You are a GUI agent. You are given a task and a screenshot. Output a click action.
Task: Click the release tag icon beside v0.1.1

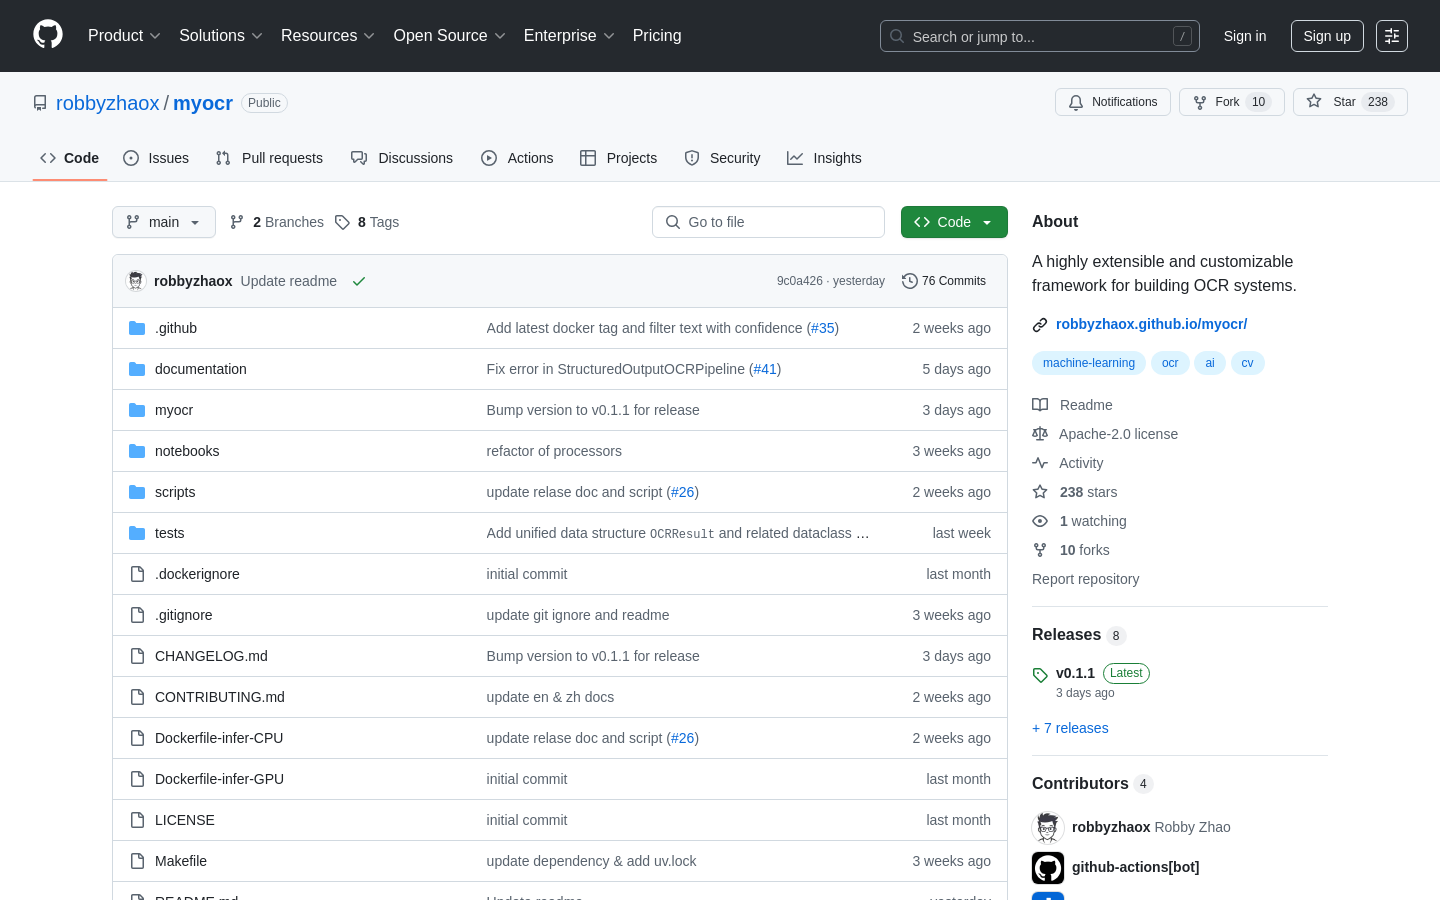pos(1040,675)
